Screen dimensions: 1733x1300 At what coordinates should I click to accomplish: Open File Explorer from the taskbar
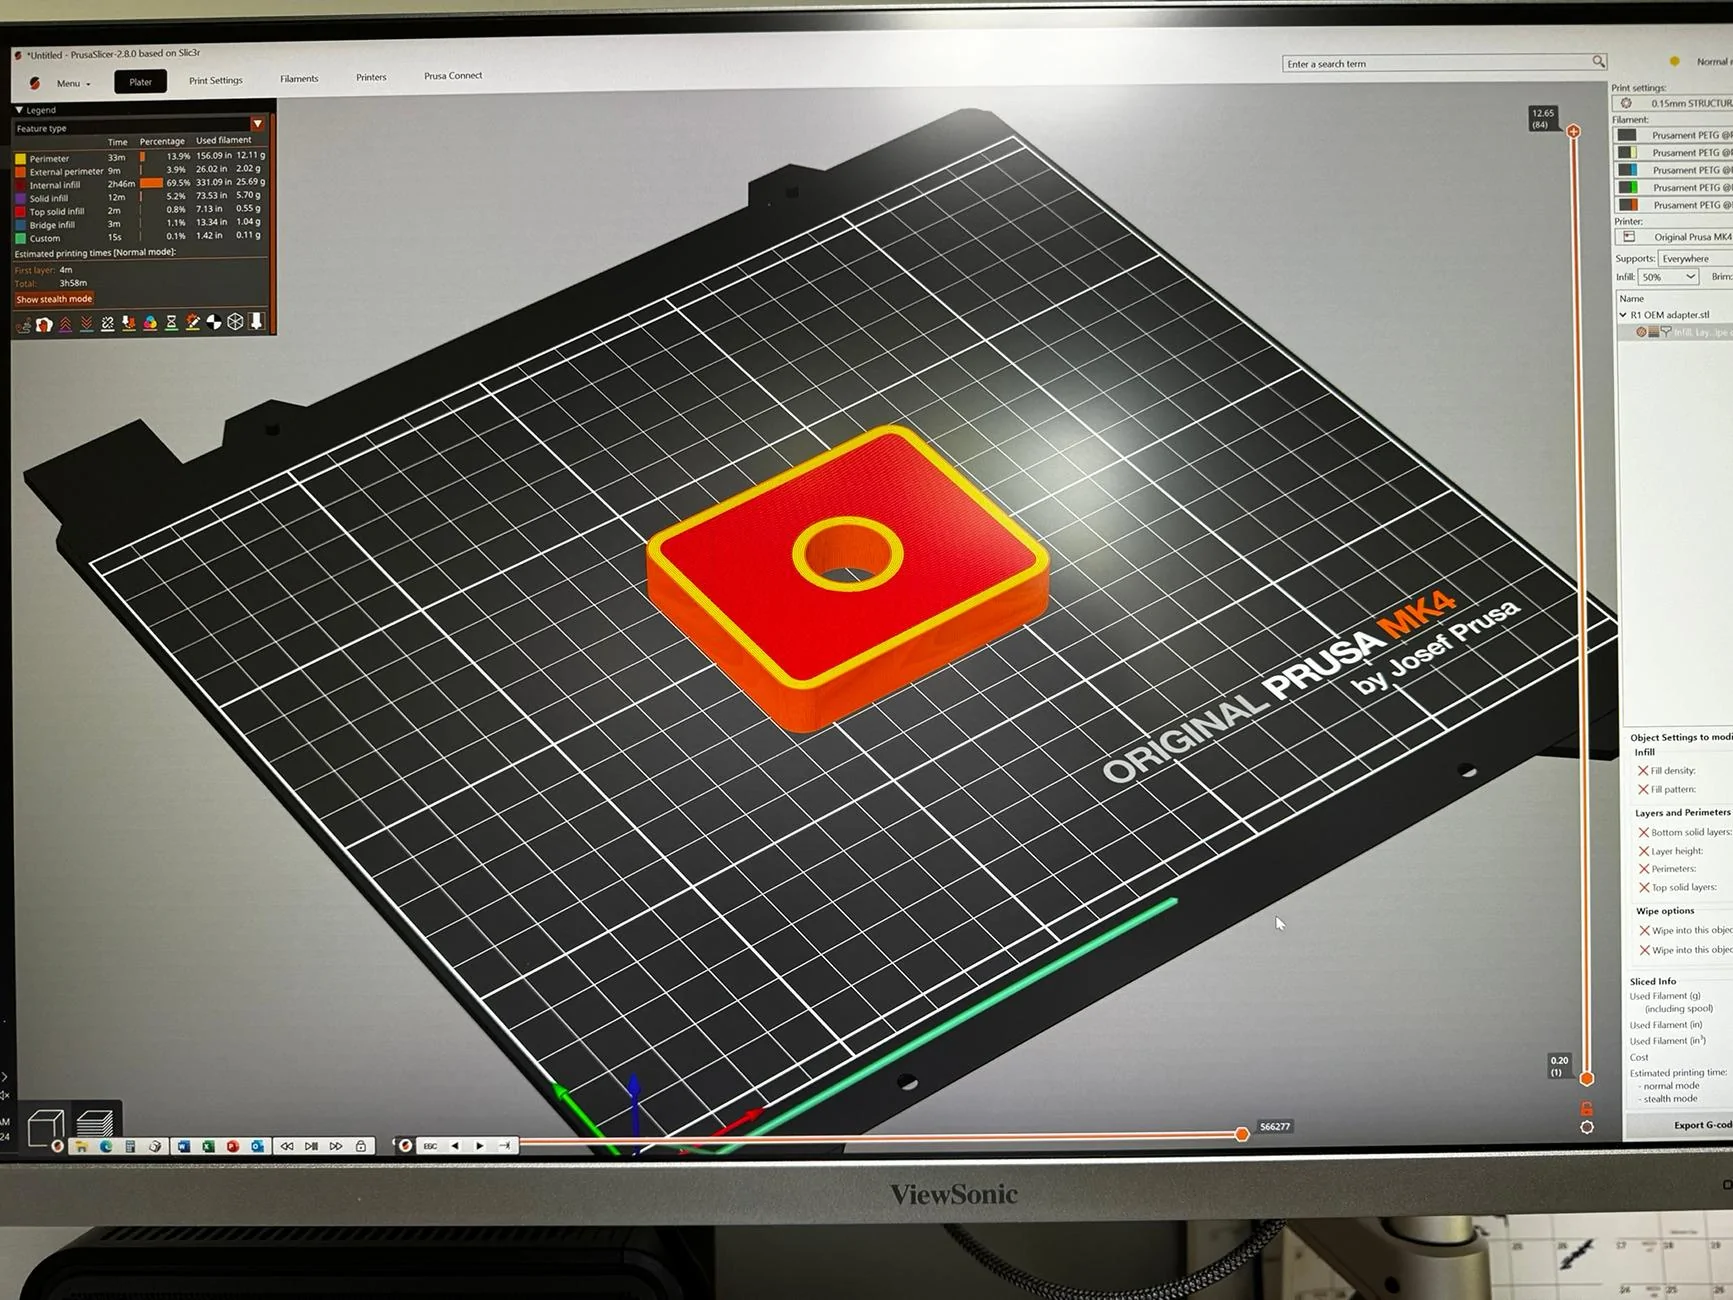pyautogui.click(x=82, y=1146)
